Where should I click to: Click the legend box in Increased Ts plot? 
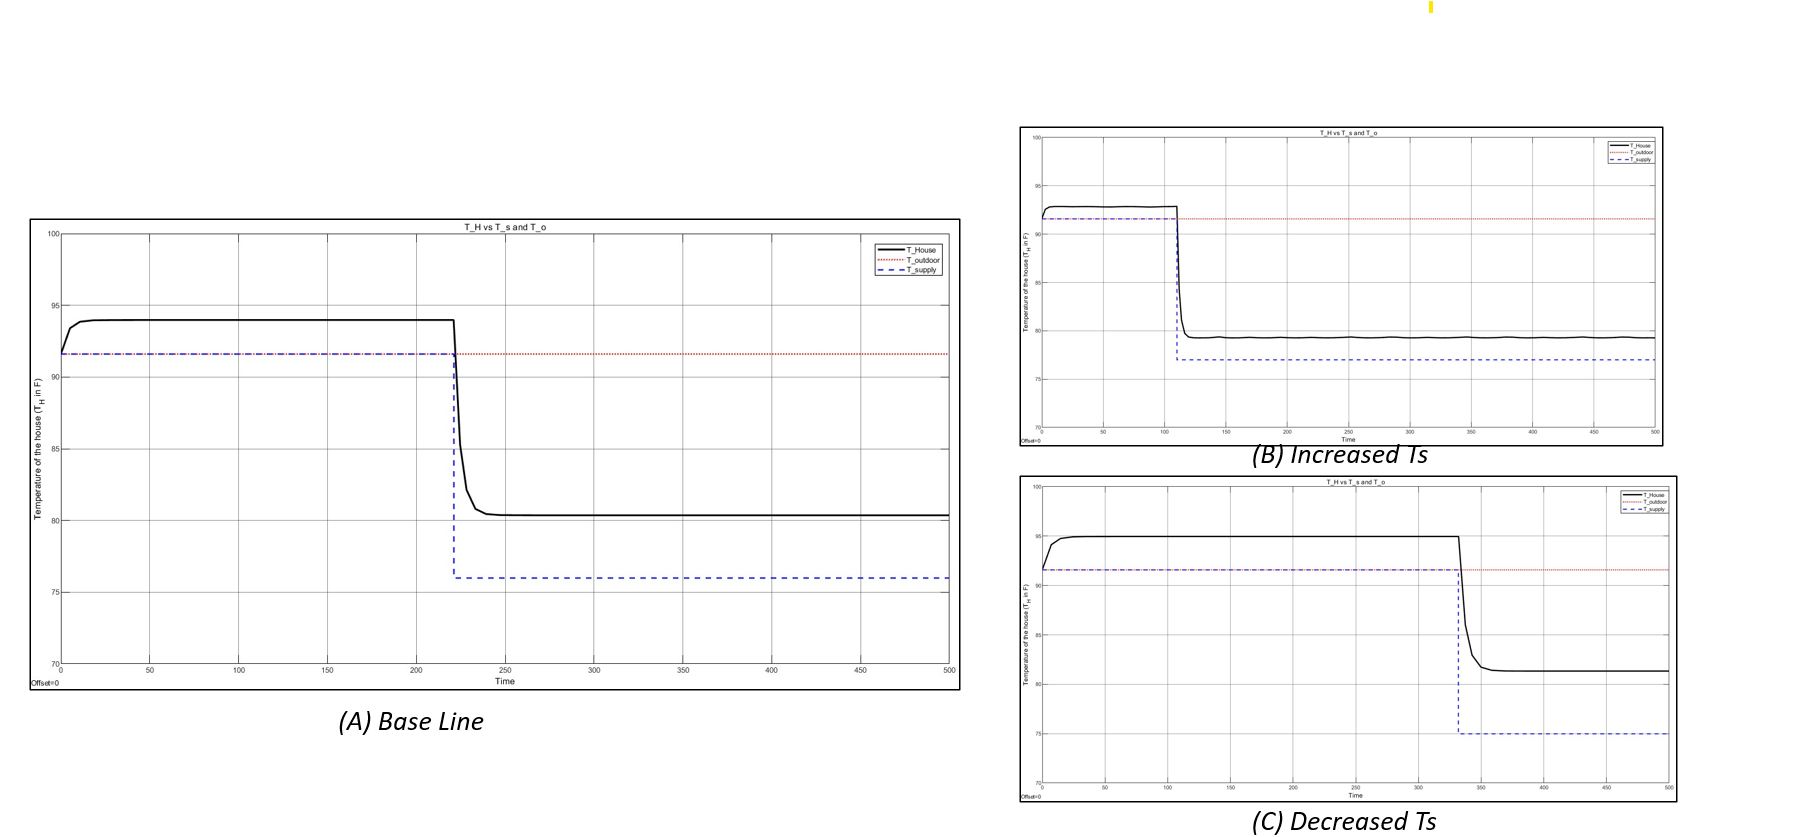point(1631,152)
